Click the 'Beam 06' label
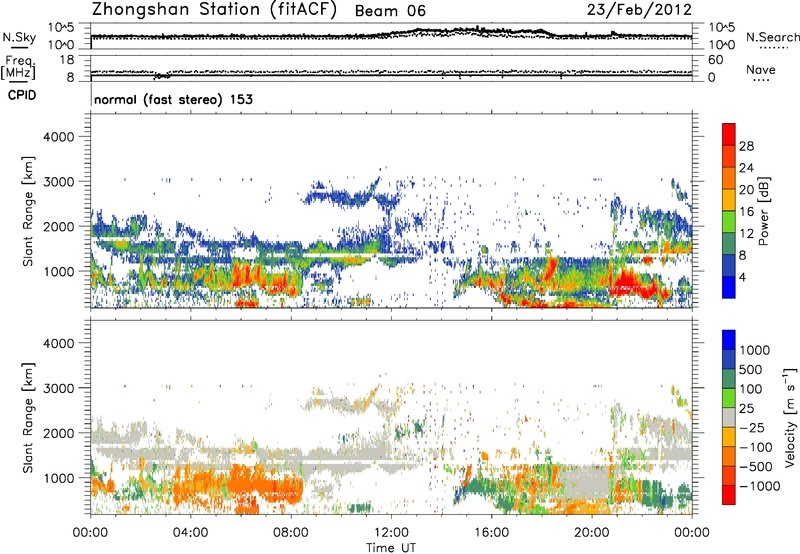Viewport: 800px width, 554px height. pos(390,11)
